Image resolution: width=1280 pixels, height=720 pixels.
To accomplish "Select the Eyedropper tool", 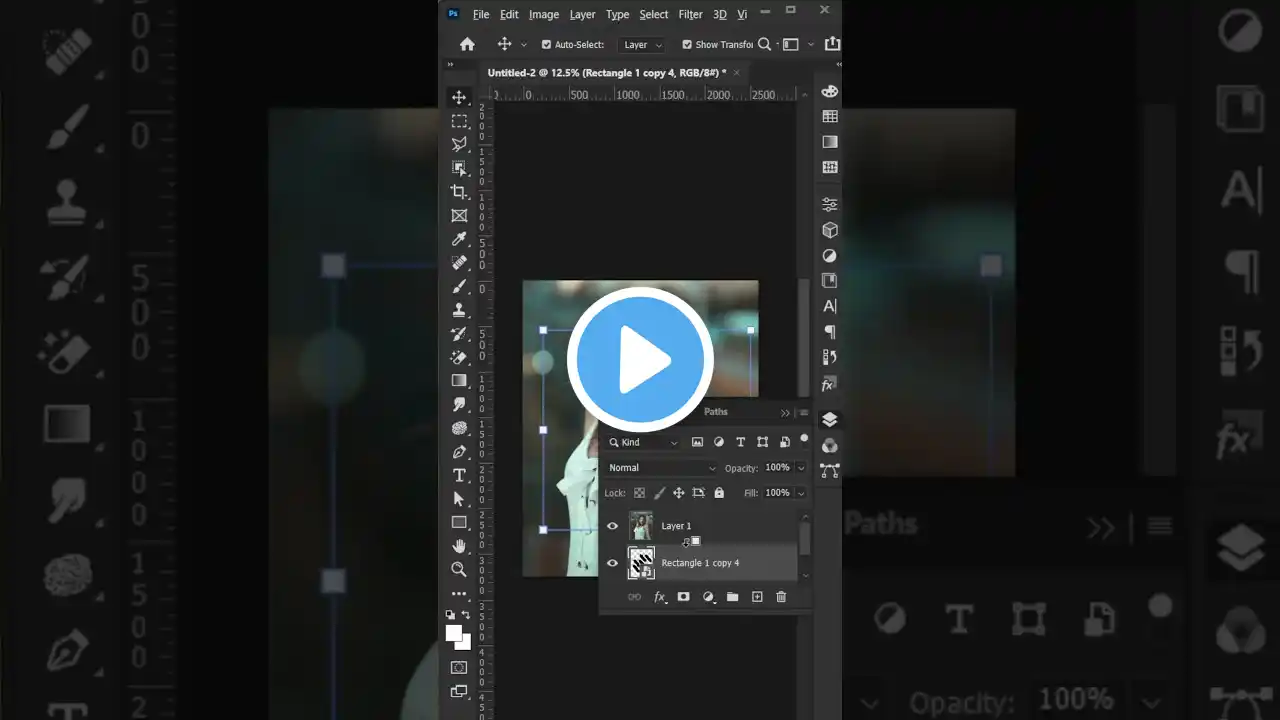I will click(459, 239).
